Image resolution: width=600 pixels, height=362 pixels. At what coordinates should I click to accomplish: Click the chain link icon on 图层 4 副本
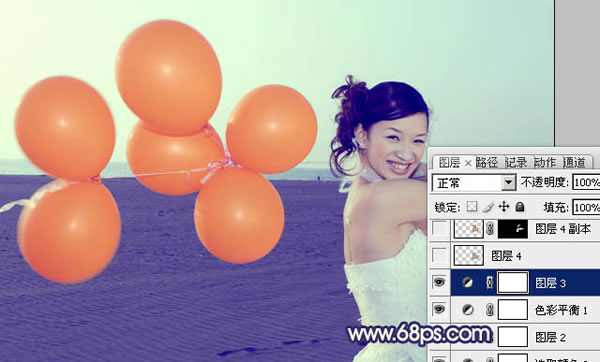point(490,229)
